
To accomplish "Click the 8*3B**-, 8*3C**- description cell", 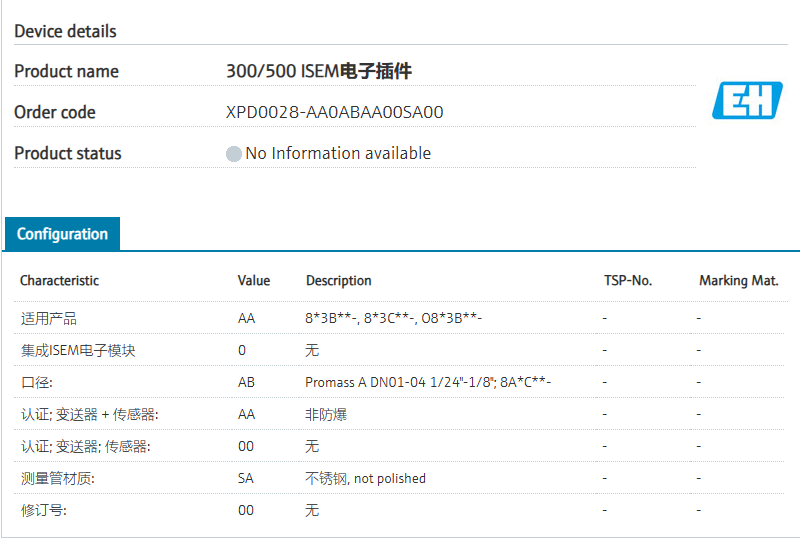I will [394, 318].
